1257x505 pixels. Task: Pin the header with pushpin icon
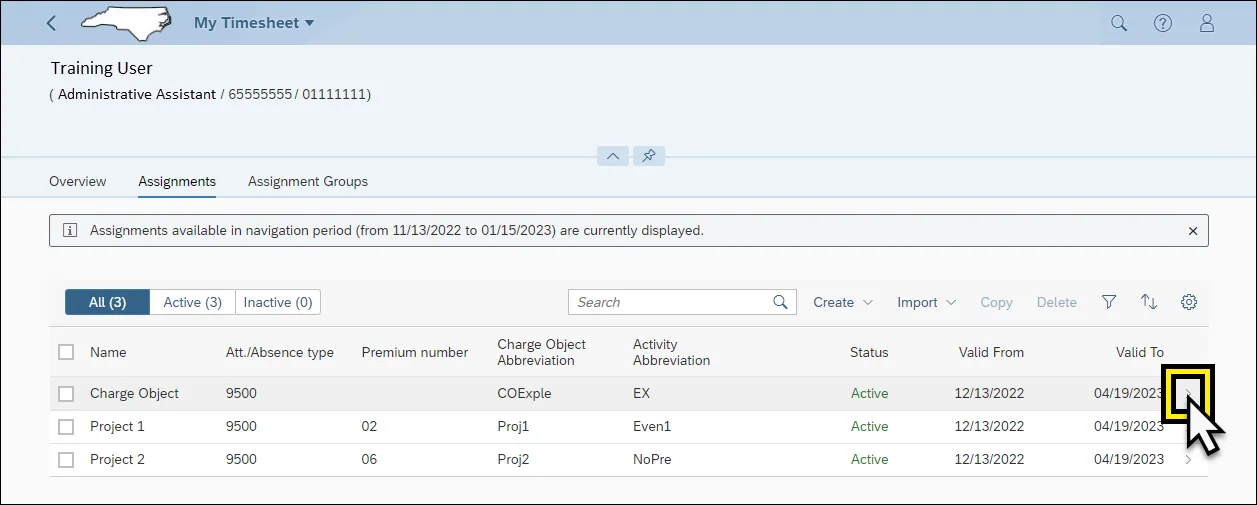[649, 156]
